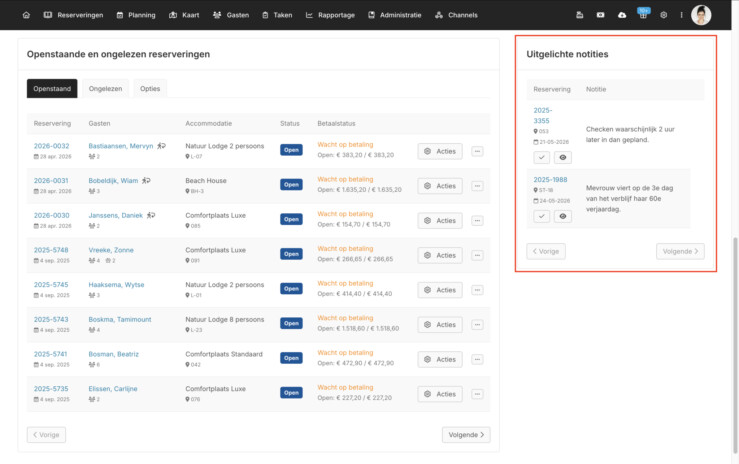Go to Volgende page of reservations list
Screen dimensions: 739x464
(466, 435)
